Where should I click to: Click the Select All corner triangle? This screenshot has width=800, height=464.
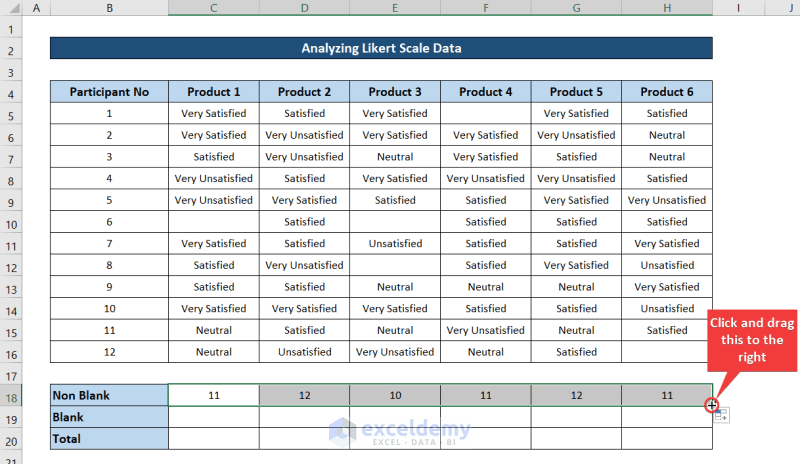click(9, 8)
